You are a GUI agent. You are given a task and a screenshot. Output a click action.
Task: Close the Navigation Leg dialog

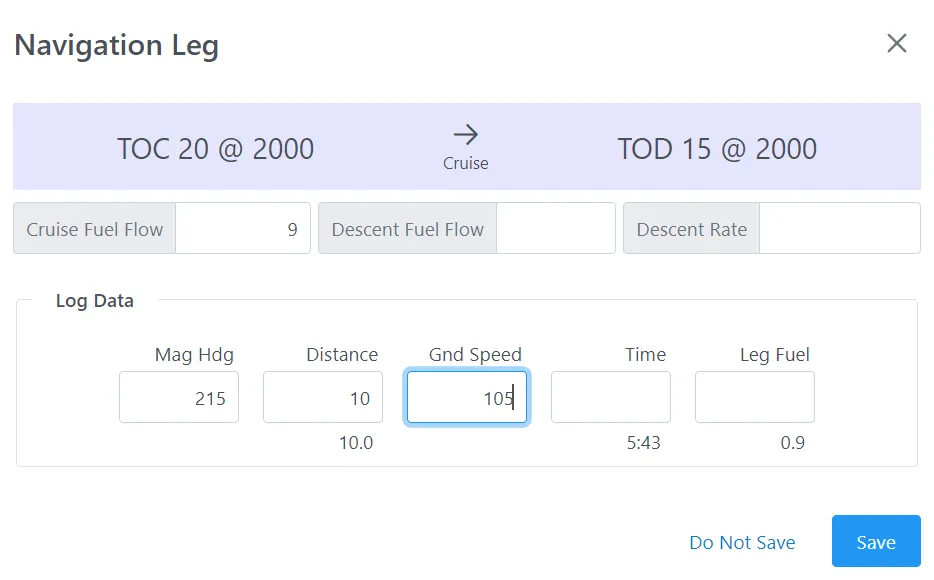896,43
